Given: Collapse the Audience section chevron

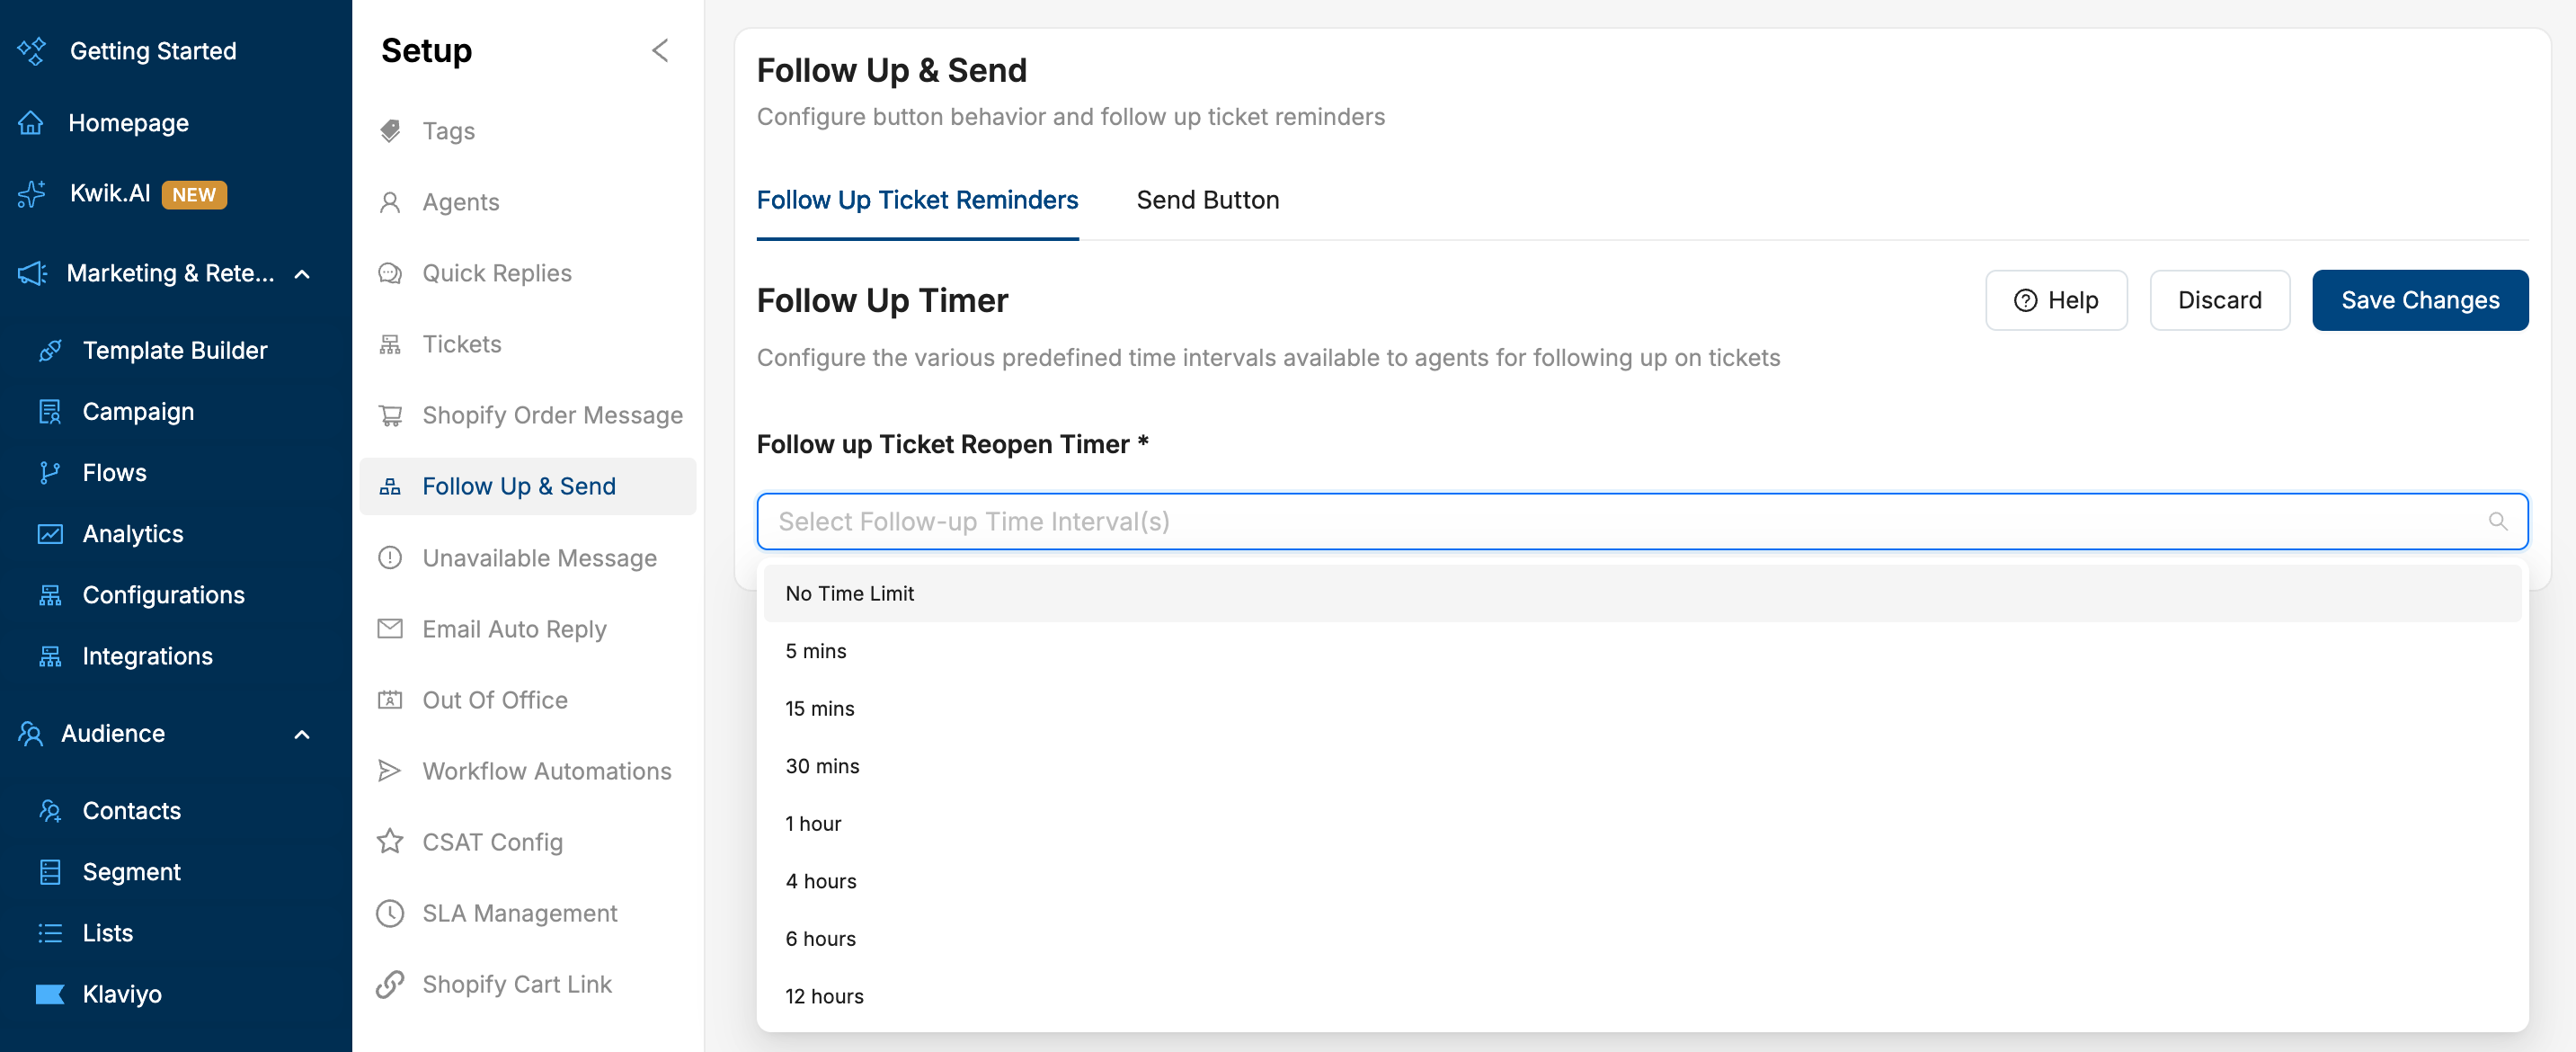Looking at the screenshot, I should [x=302, y=734].
